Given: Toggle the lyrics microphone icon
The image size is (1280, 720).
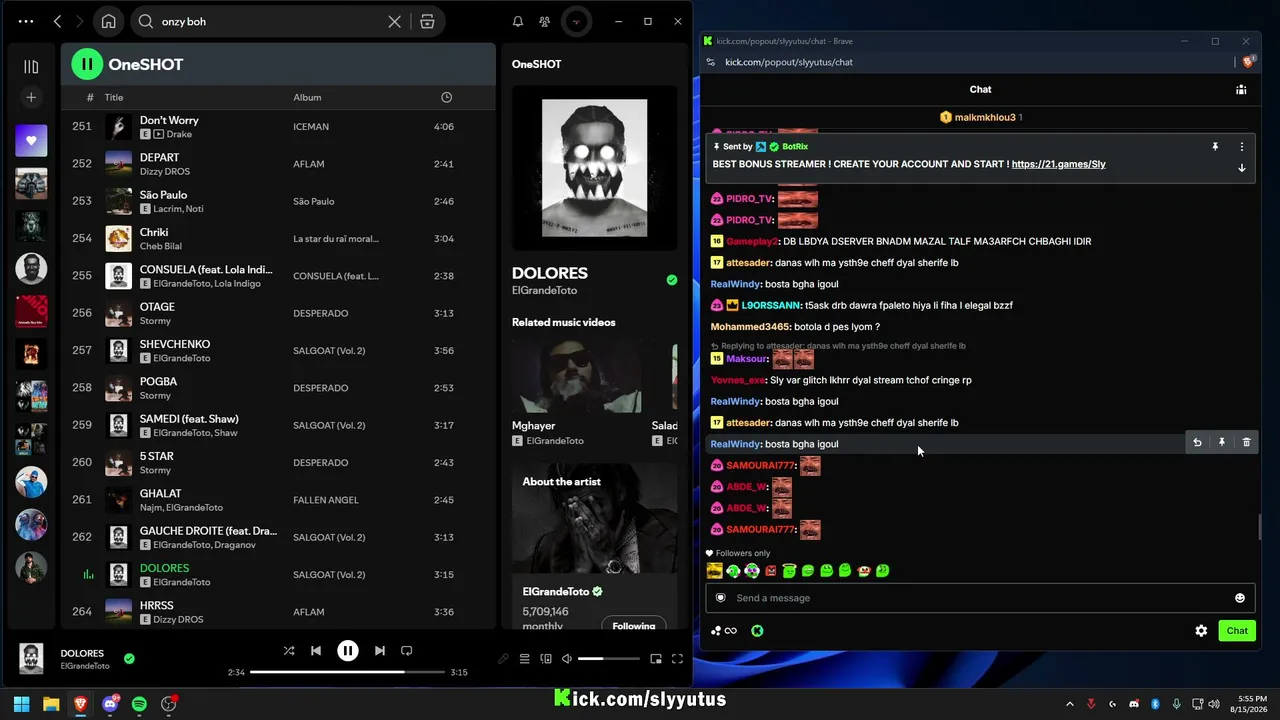Looking at the screenshot, I should click(x=503, y=659).
